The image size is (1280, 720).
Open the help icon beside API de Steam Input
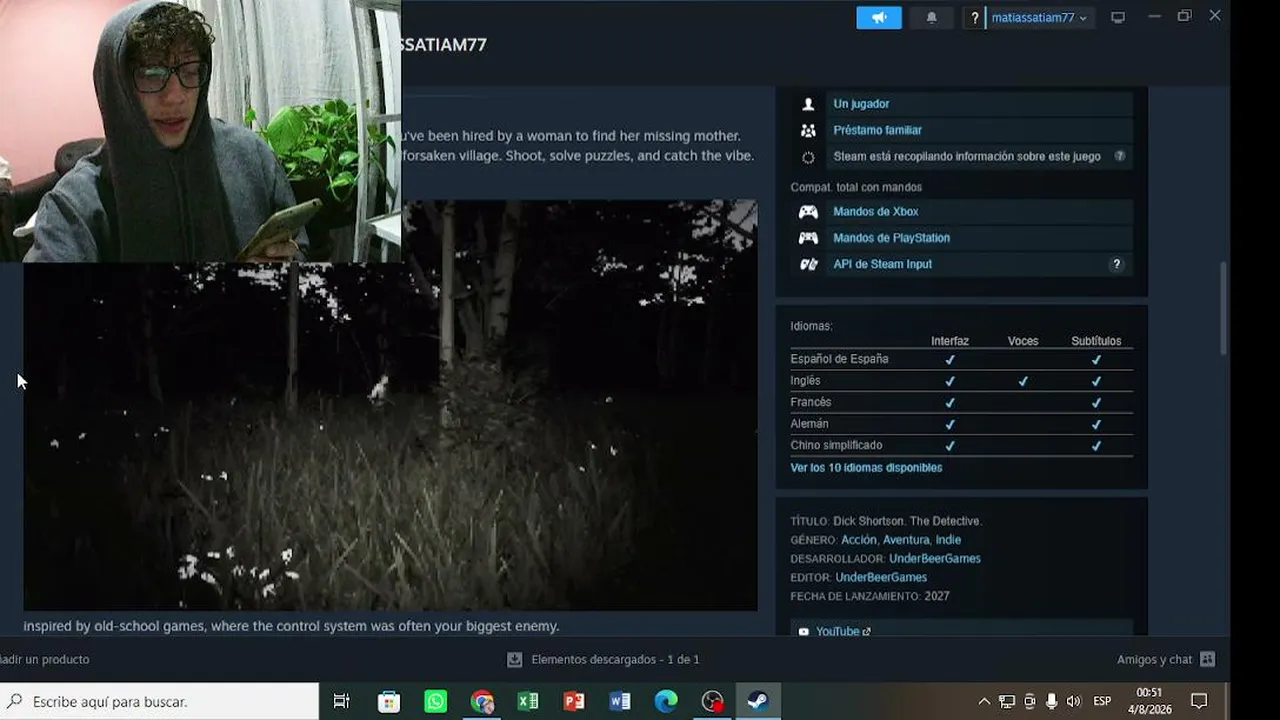point(1117,264)
